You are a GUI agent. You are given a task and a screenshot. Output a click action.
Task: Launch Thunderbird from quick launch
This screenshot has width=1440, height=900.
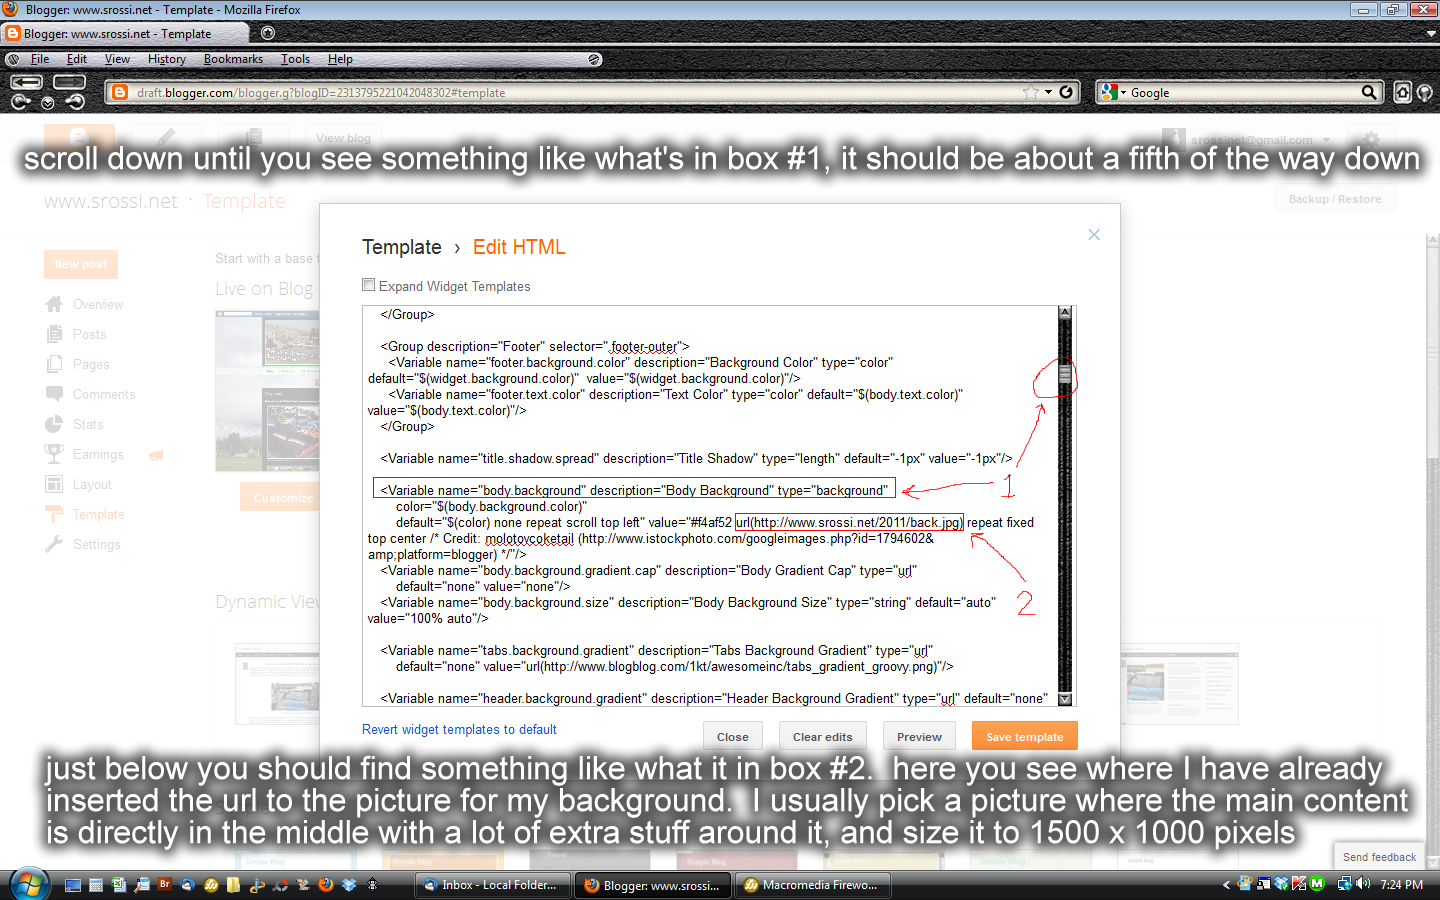click(x=188, y=885)
